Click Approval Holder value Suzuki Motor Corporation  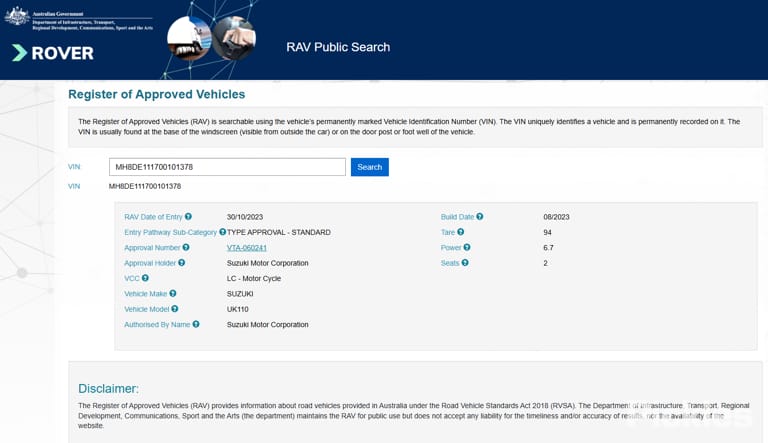coord(268,263)
